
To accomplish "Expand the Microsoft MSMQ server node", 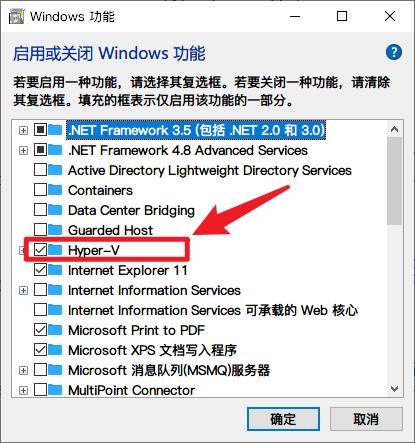I will pyautogui.click(x=23, y=370).
